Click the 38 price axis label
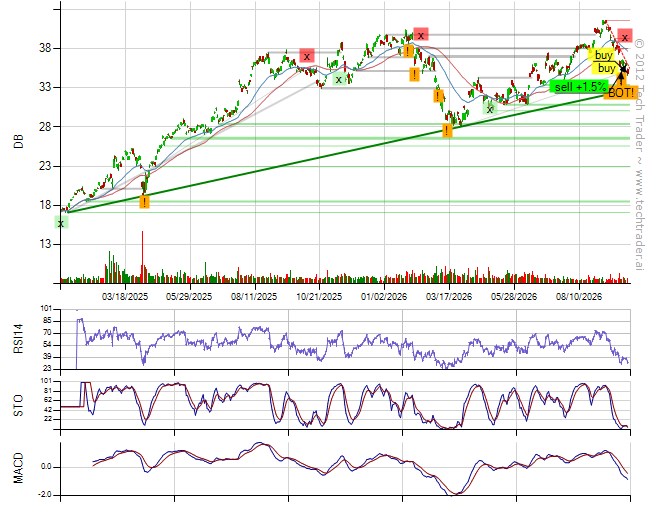Image resolution: width=657 pixels, height=514 pixels. [46, 48]
